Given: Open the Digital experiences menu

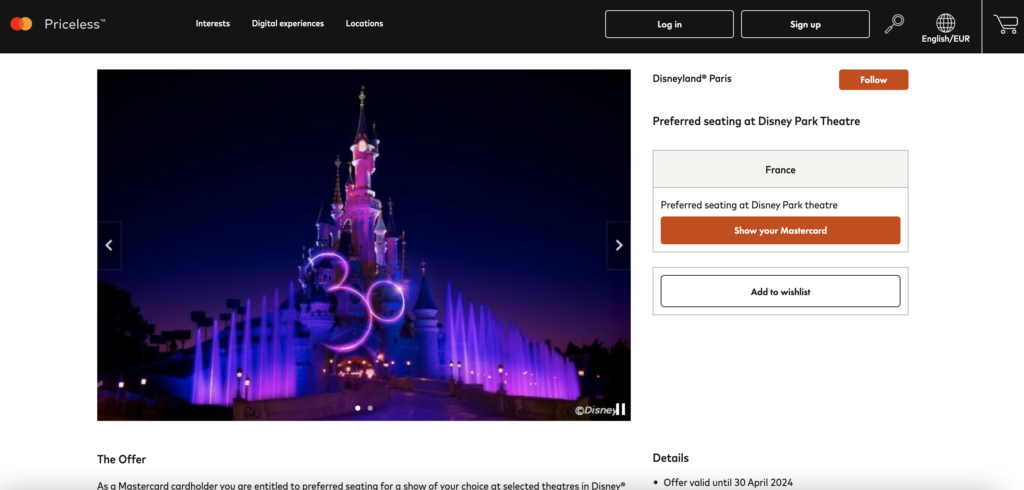Looking at the screenshot, I should click(x=287, y=24).
